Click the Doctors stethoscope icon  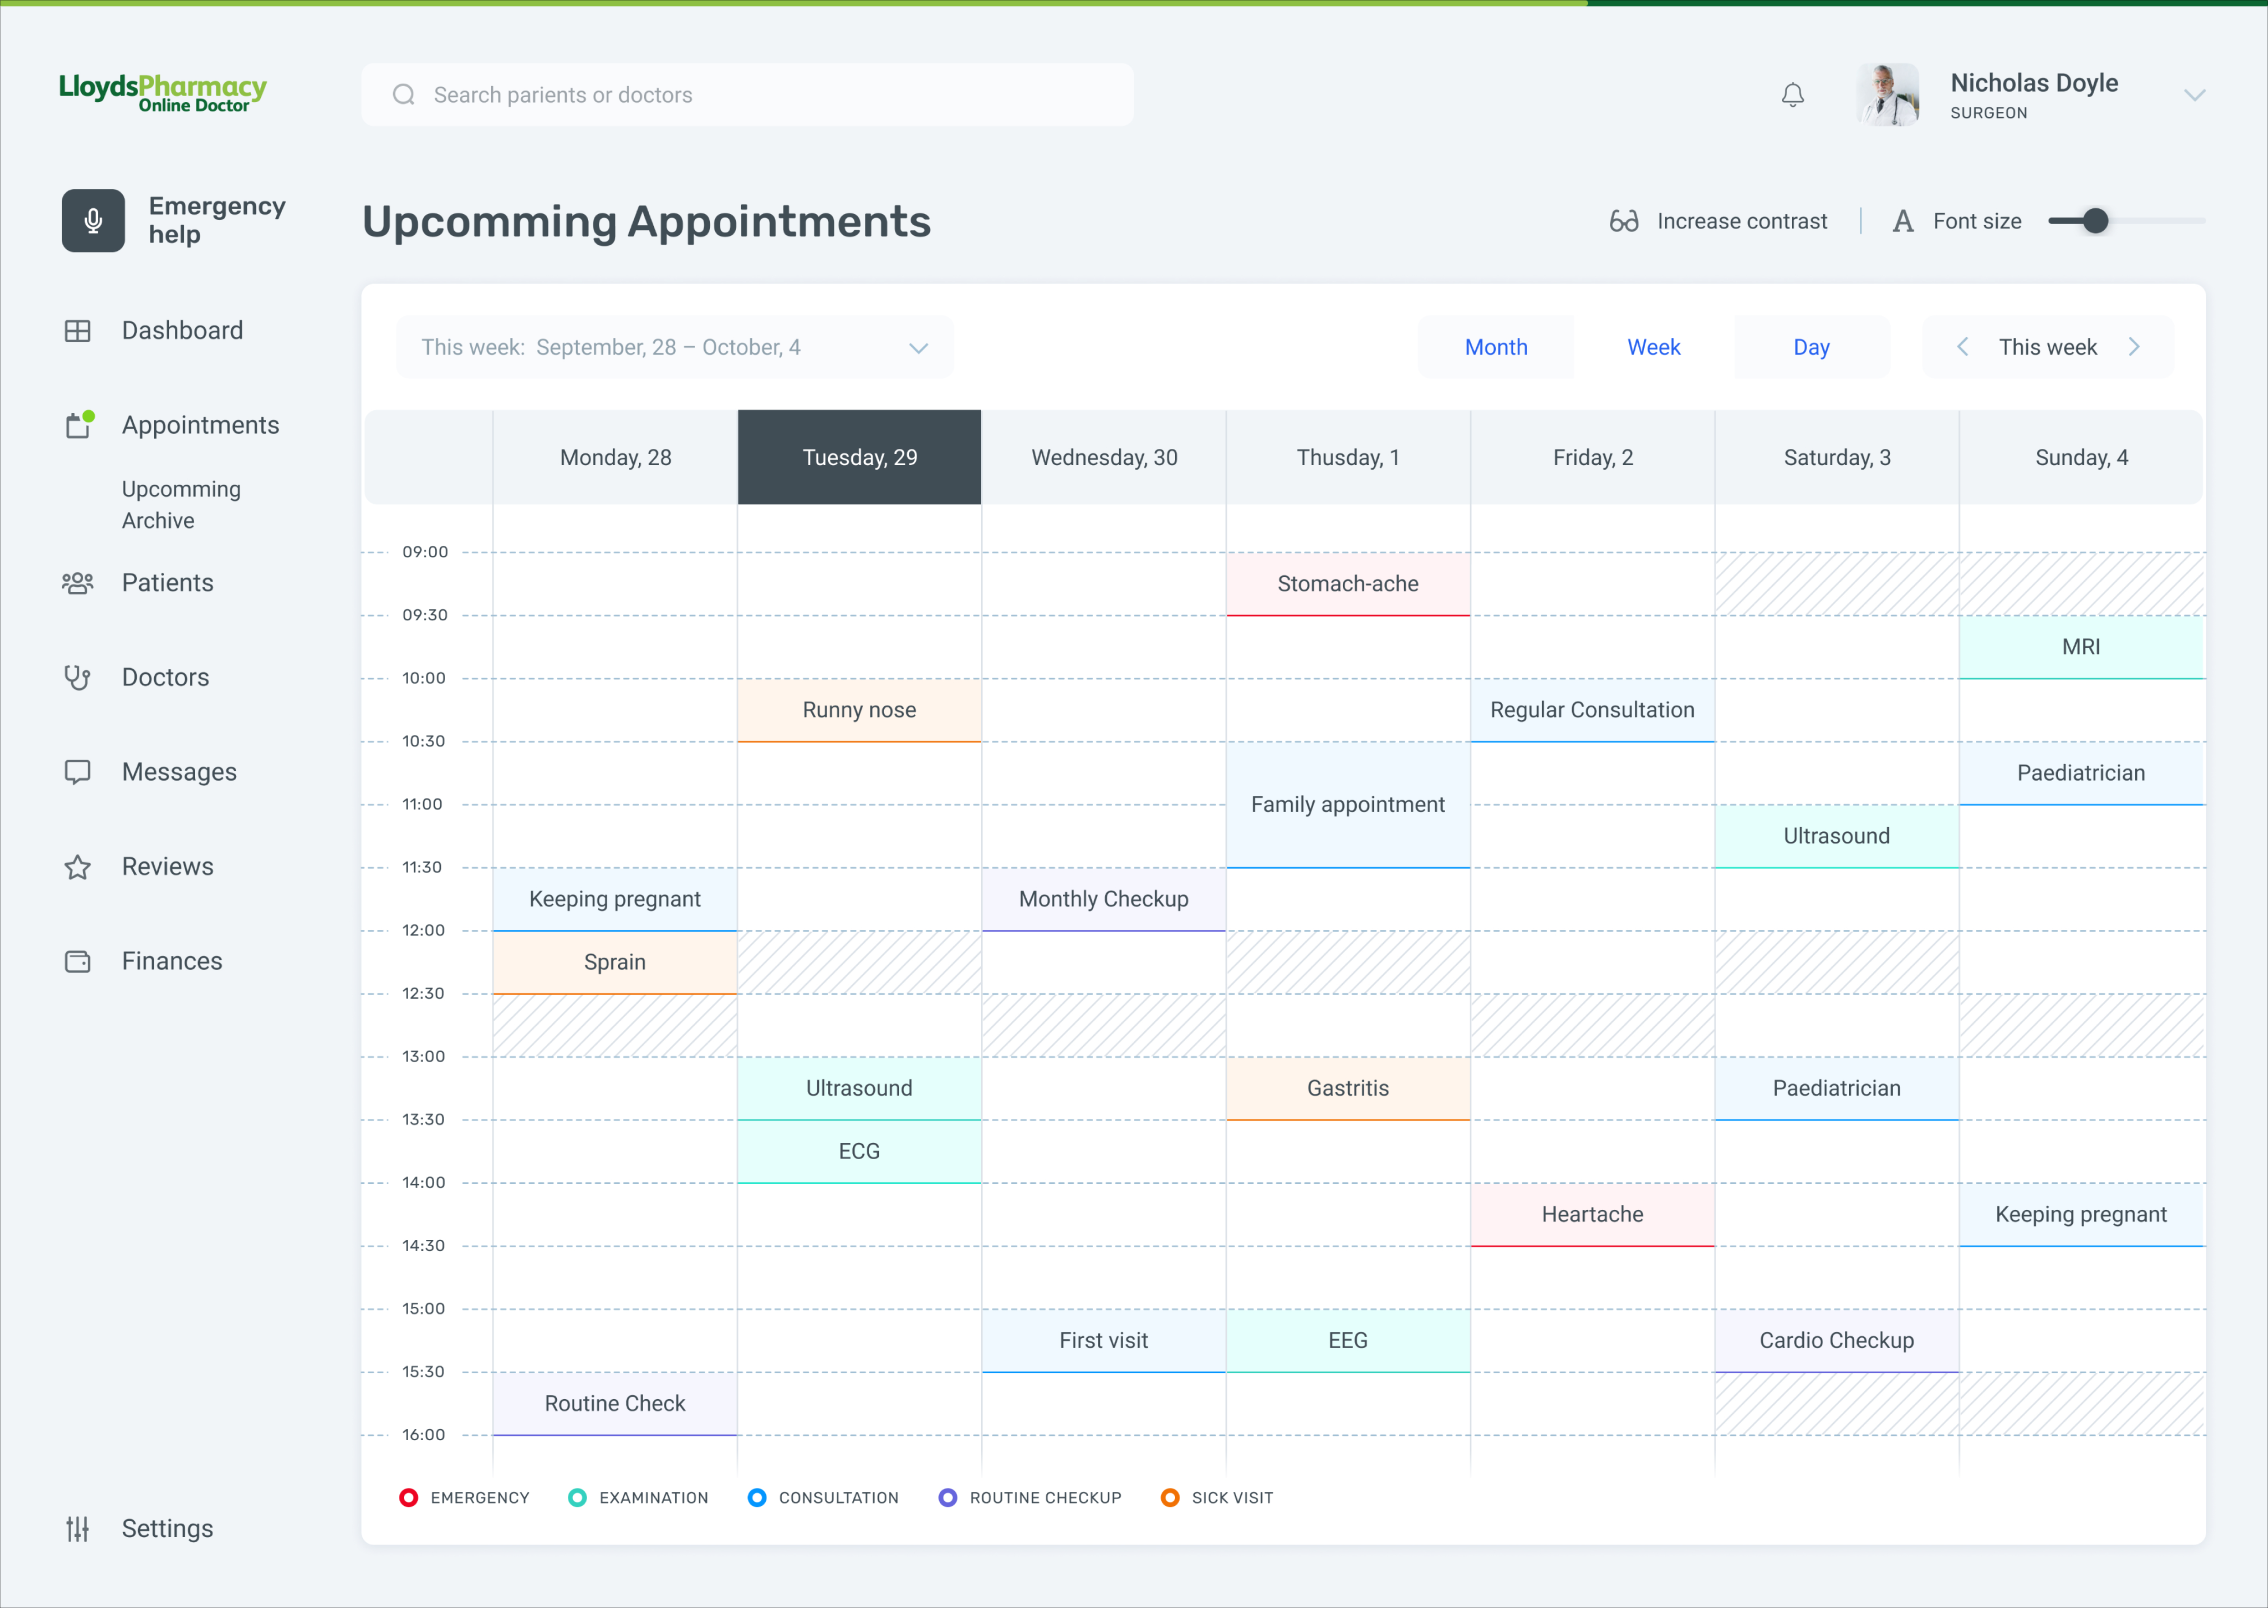pos(77,678)
